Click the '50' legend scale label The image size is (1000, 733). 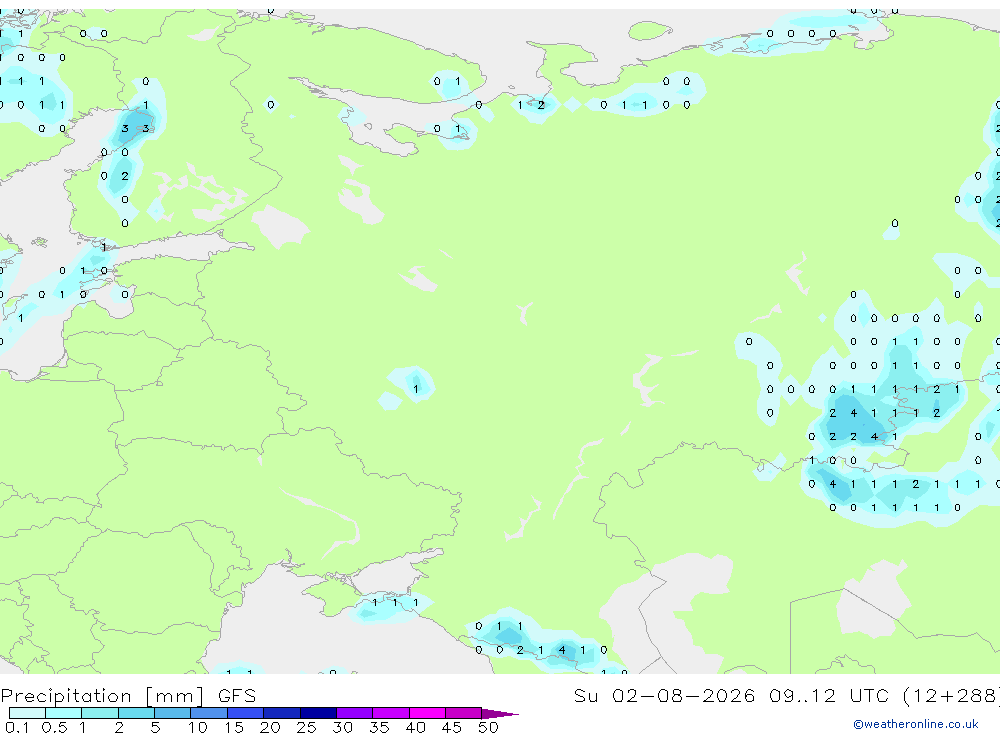[489, 727]
